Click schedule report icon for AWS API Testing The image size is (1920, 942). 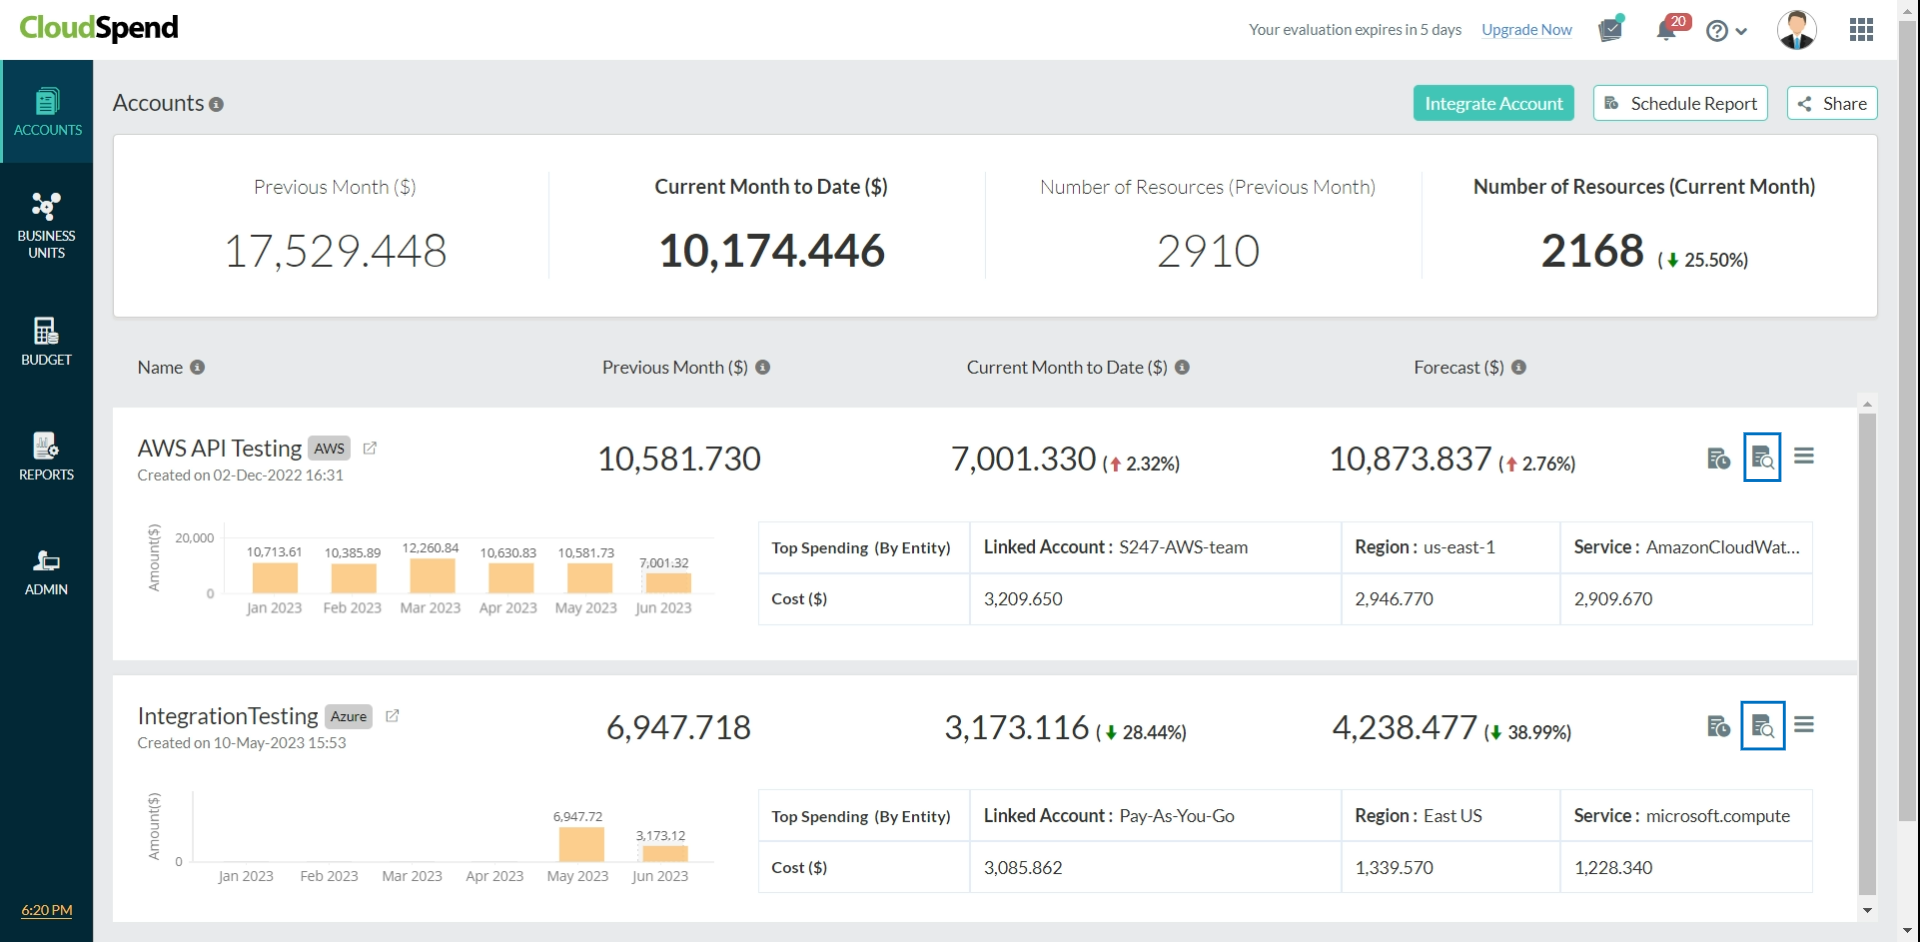1718,458
